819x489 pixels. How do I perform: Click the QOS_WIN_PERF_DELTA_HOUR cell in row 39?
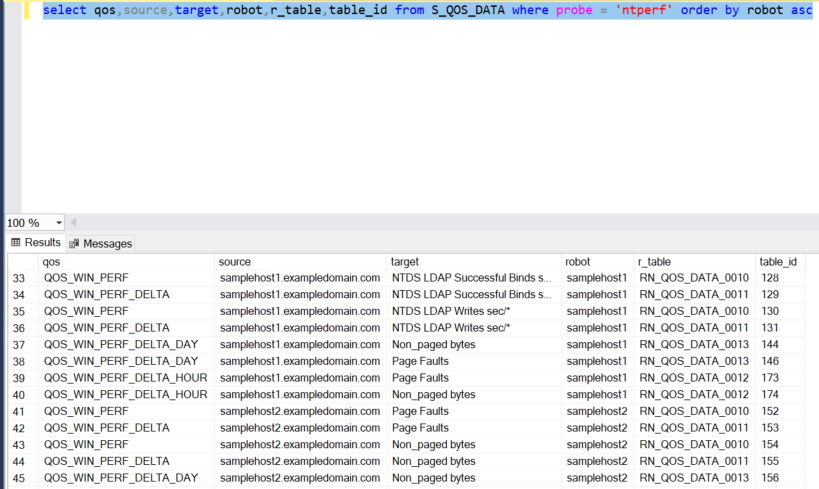[x=125, y=378]
